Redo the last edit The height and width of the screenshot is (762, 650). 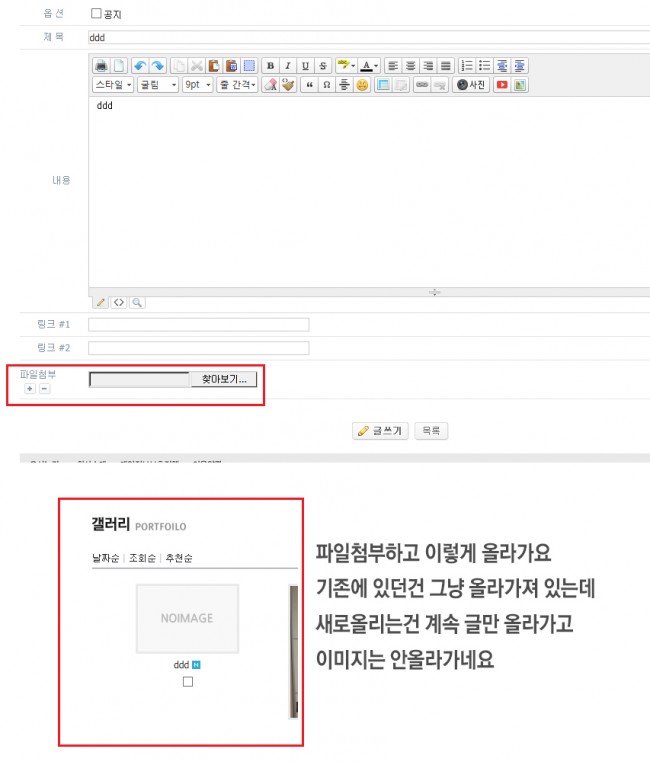tap(157, 66)
